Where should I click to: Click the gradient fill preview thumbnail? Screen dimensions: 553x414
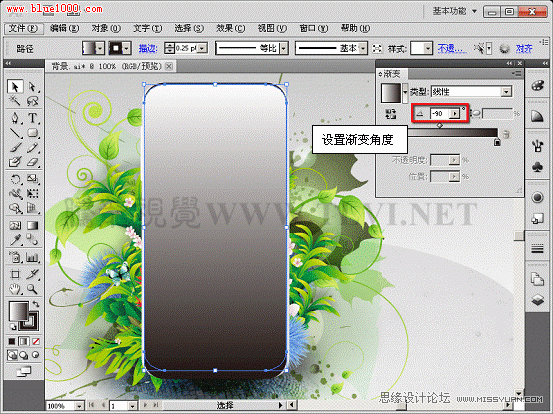[391, 93]
